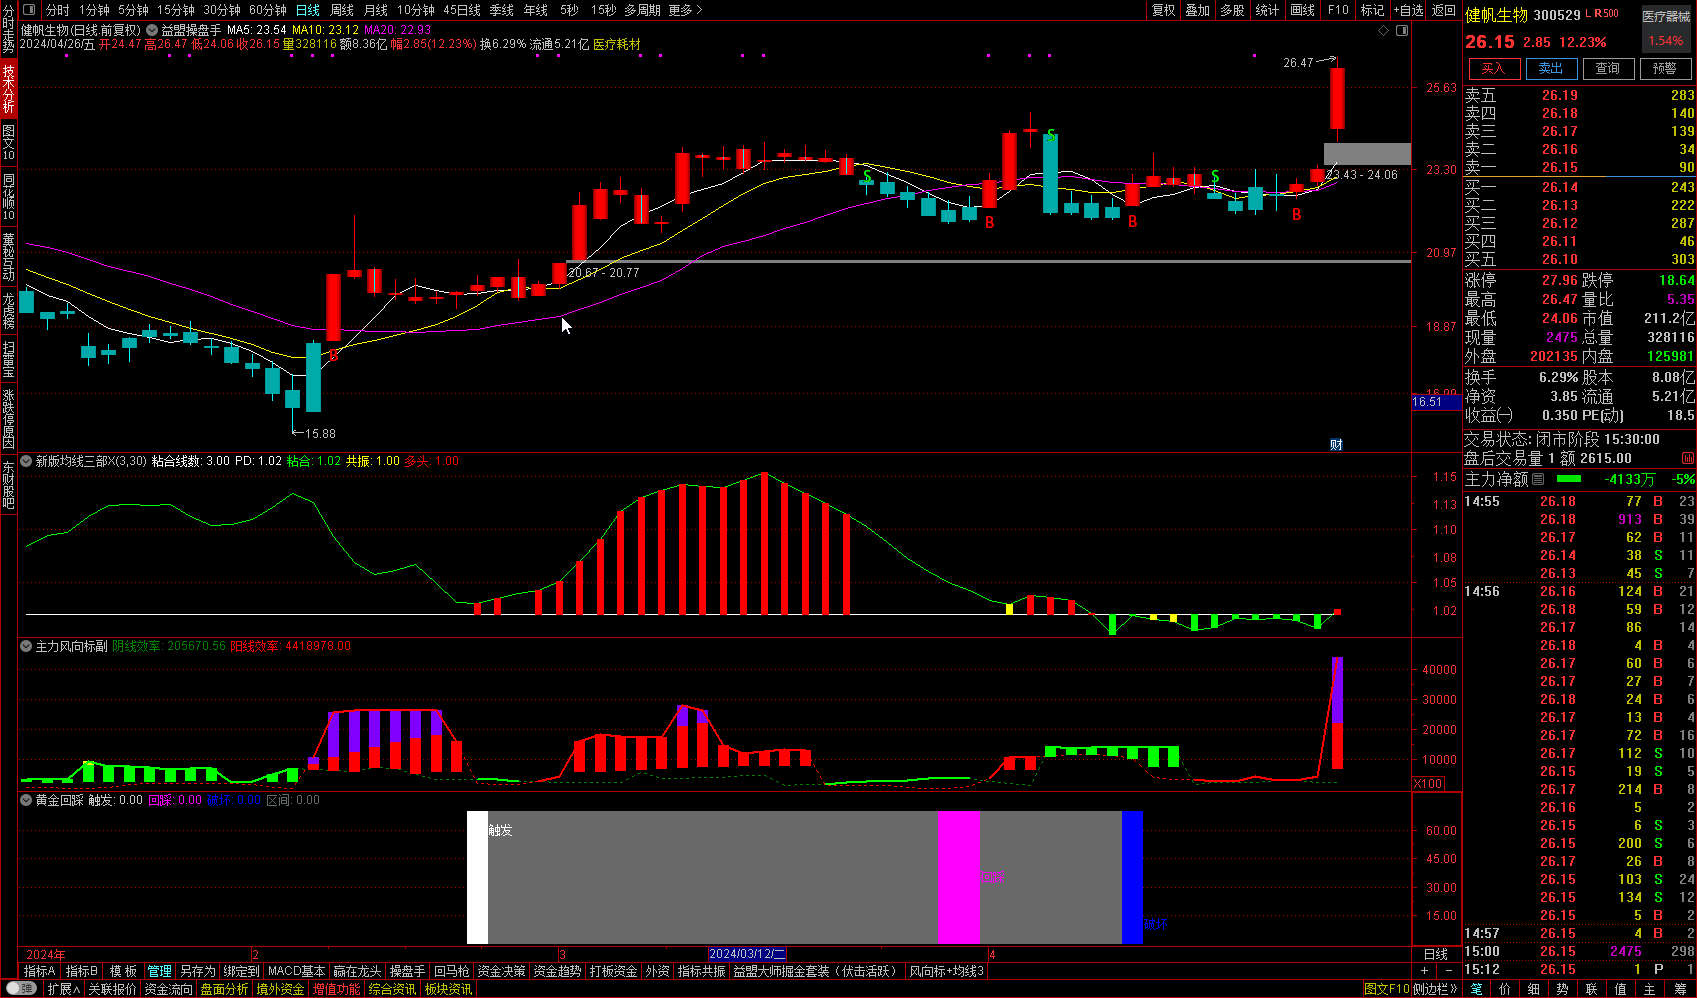Open 绑定到 in the indicator bar
The height and width of the screenshot is (998, 1697).
click(241, 971)
